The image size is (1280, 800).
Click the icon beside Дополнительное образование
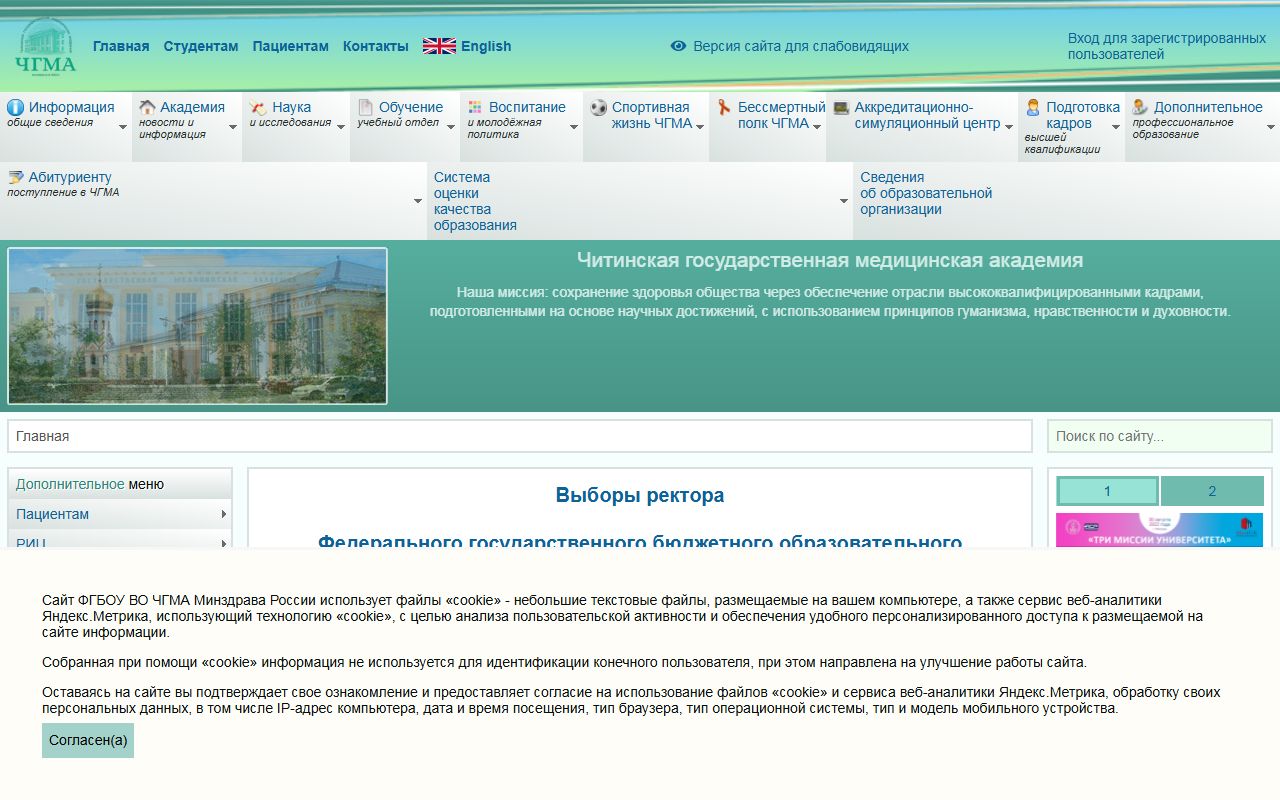1140,107
